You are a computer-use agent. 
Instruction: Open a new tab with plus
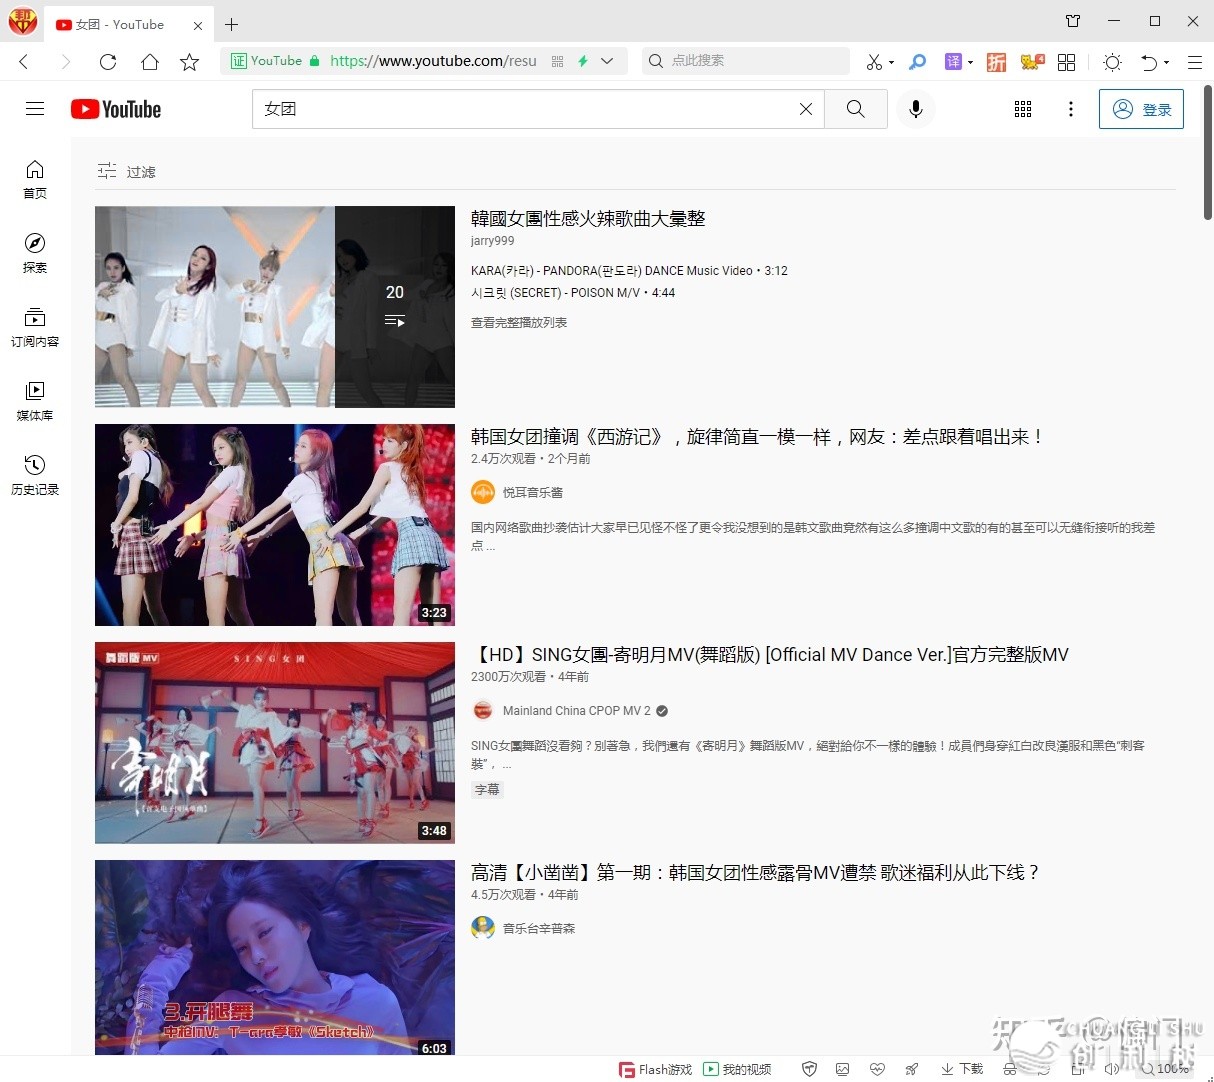pos(231,24)
